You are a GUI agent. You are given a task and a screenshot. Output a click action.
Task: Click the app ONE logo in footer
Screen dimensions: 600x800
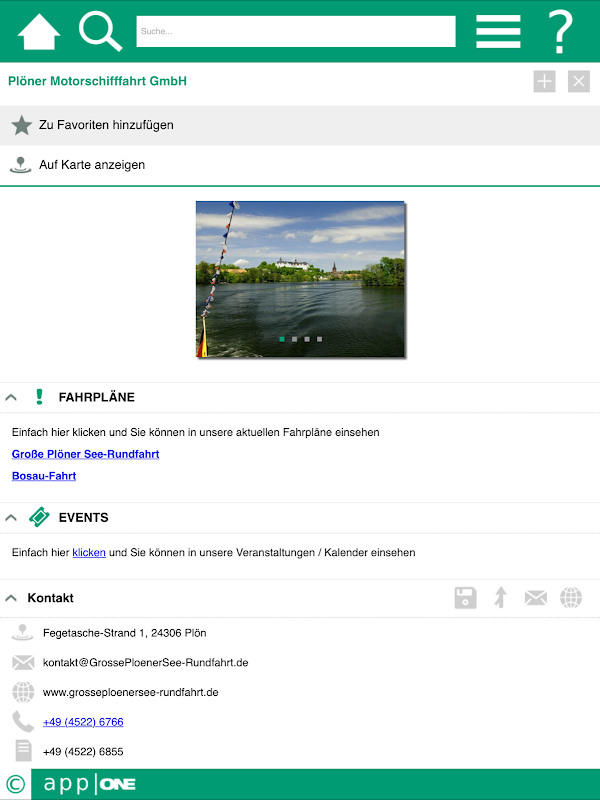[90, 784]
